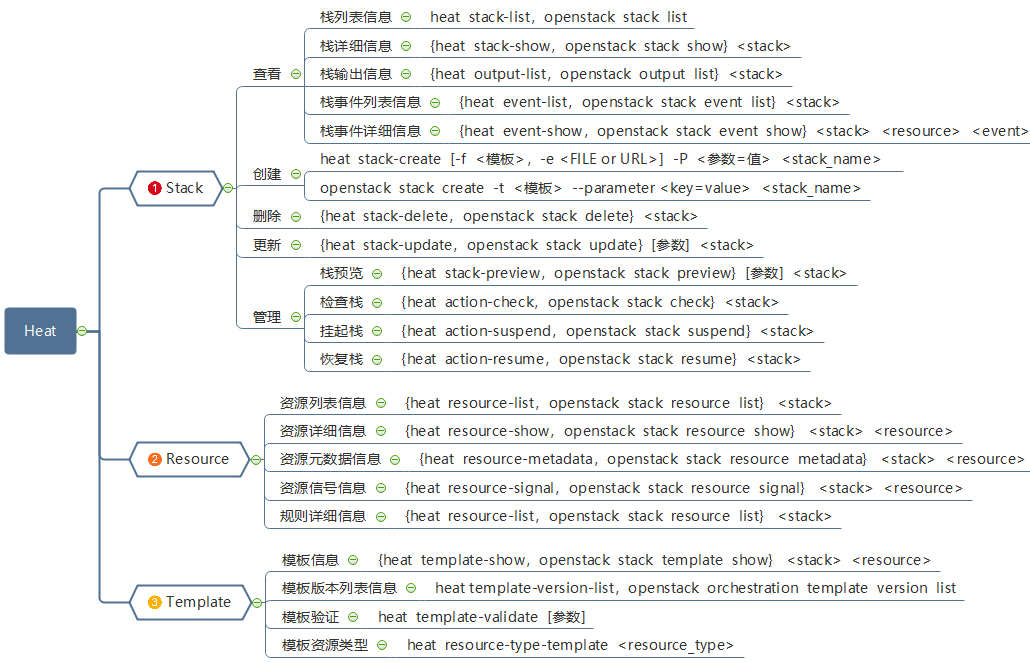The image size is (1030, 663).
Task: Click the yellow priority 3 marker on Template
Action: 154,603
